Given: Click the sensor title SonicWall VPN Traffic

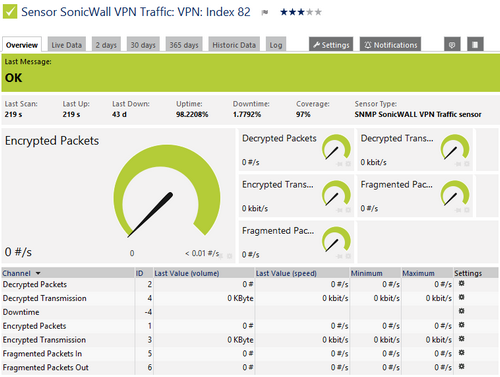Looking at the screenshot, I should click(136, 12).
